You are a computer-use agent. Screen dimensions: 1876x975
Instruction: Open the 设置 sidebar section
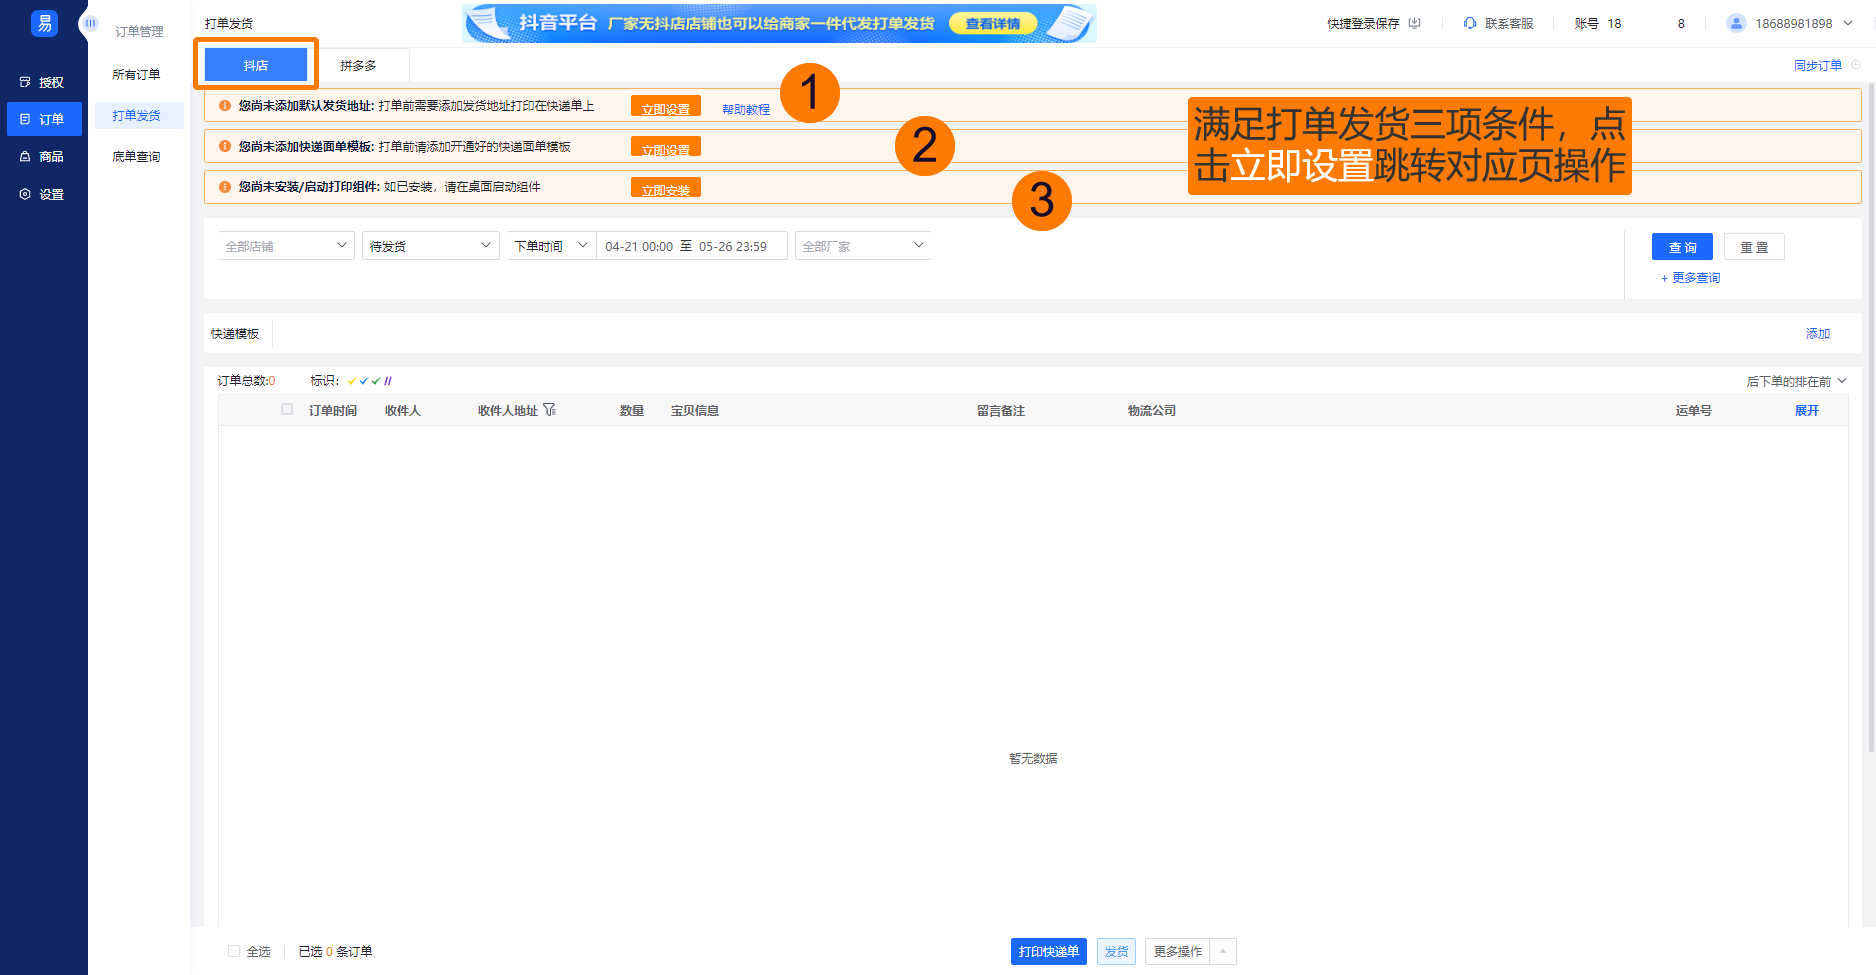(x=42, y=194)
